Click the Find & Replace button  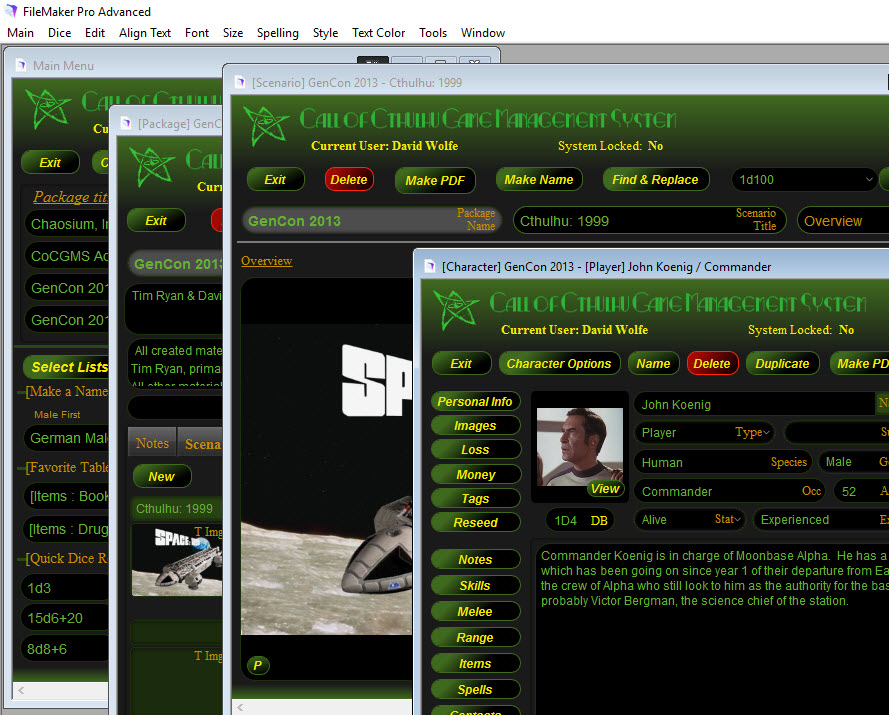pos(655,180)
